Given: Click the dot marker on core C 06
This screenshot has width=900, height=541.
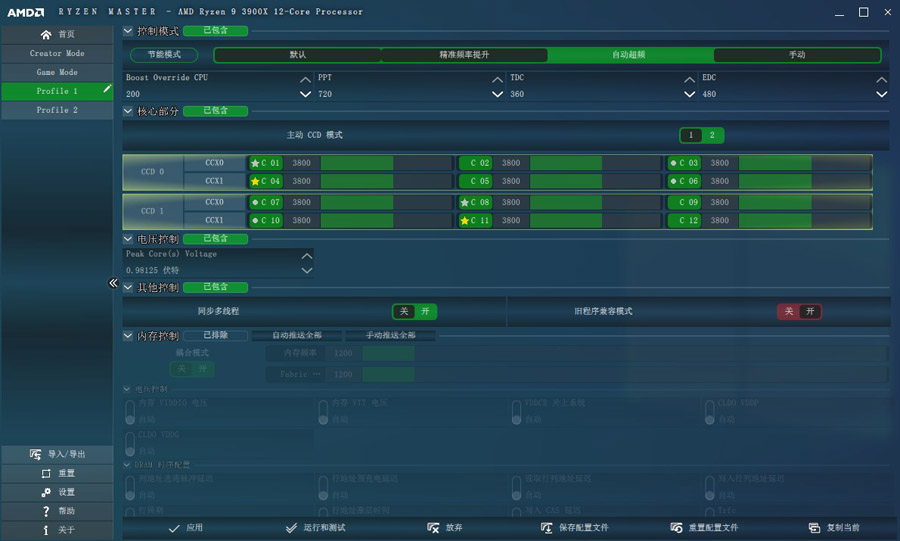Looking at the screenshot, I should click(673, 181).
